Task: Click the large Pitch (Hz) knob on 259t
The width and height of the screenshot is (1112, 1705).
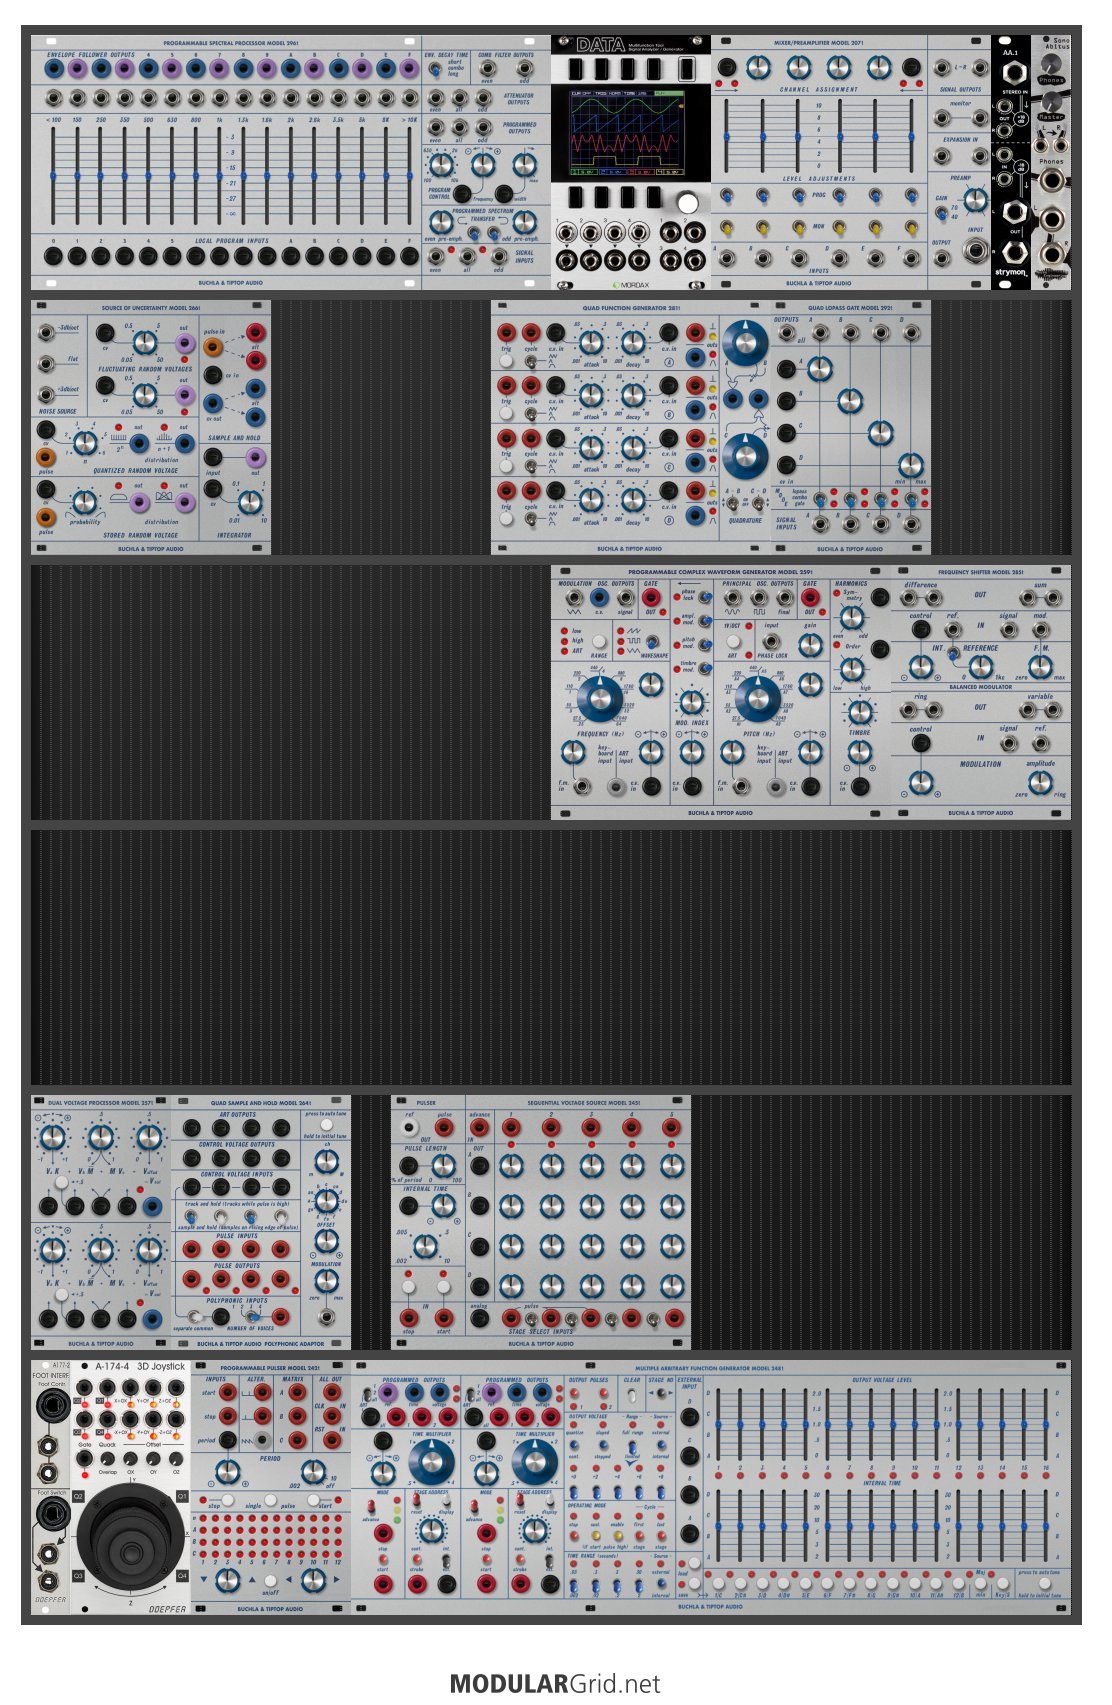Action: tap(758, 697)
